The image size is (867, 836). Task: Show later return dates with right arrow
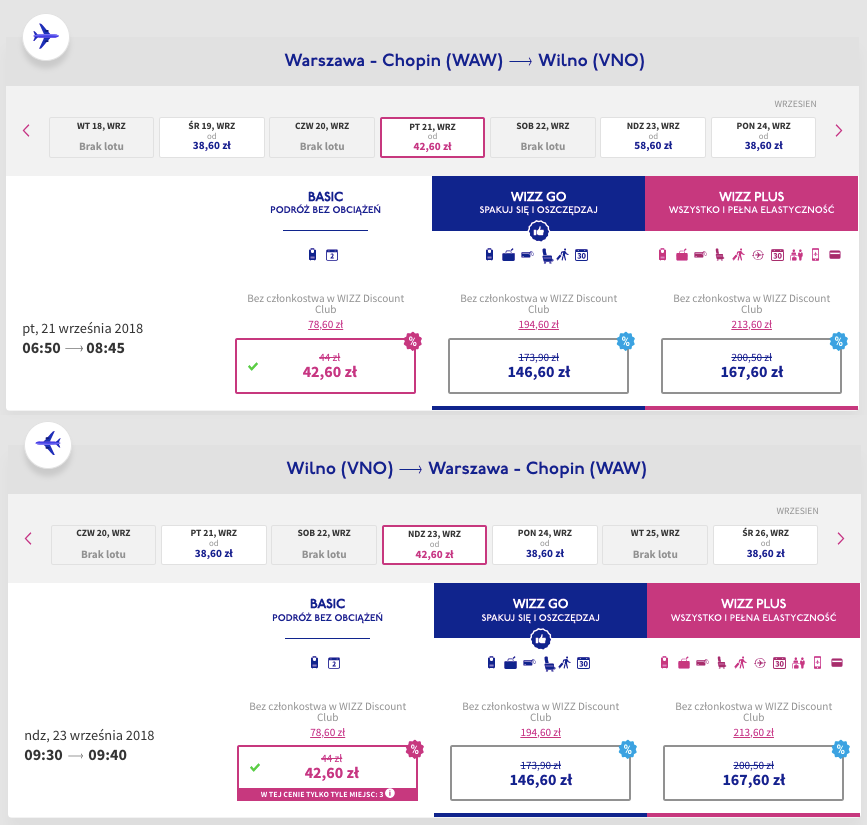pyautogui.click(x=840, y=538)
